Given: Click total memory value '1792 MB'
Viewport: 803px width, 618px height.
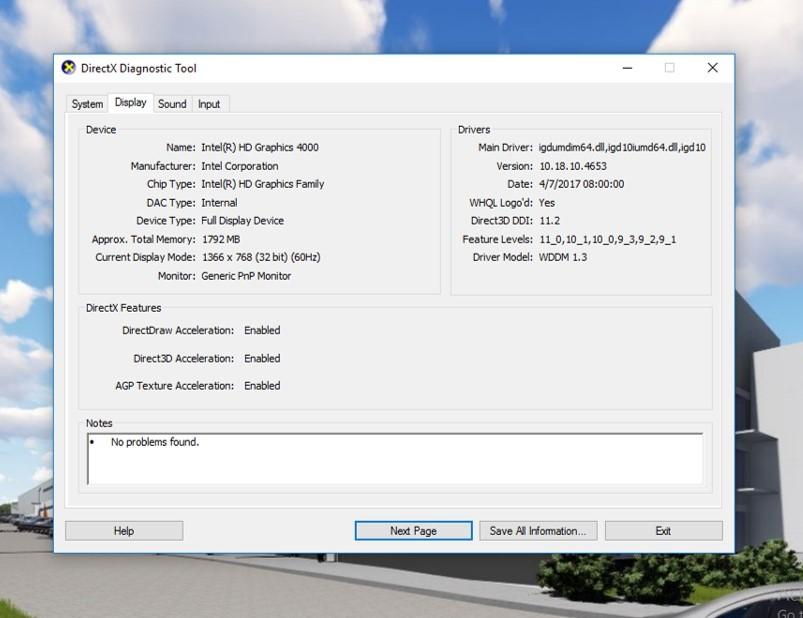Looking at the screenshot, I should tap(221, 239).
